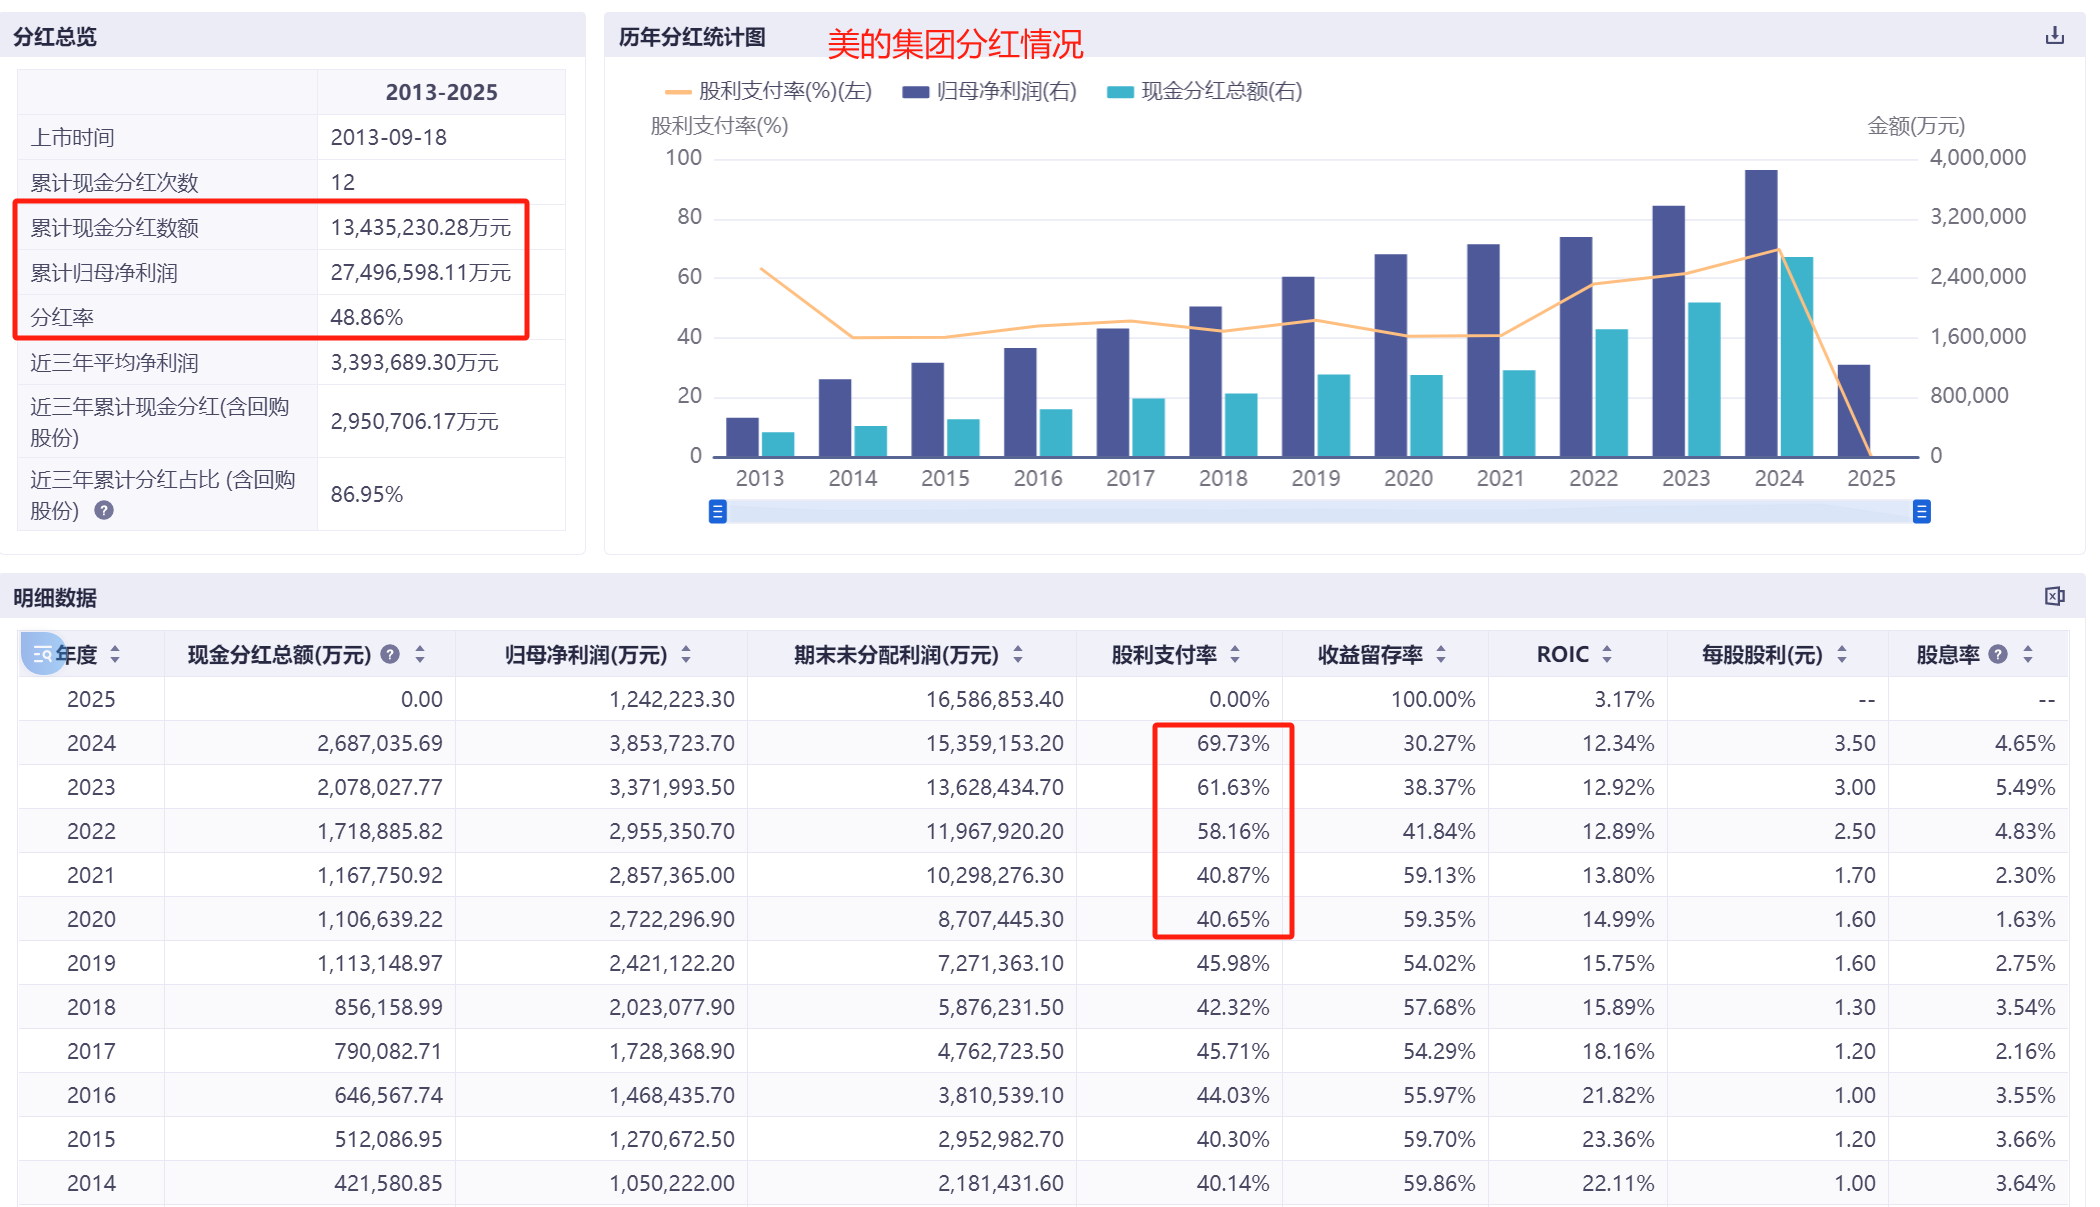Select 2024 cash dividend value 2,687,035.69

pos(380,743)
